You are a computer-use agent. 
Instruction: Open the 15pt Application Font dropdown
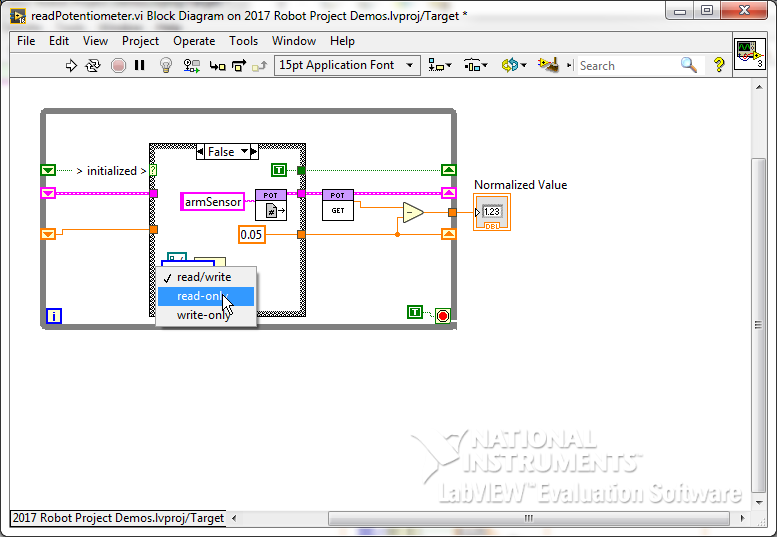pyautogui.click(x=346, y=66)
